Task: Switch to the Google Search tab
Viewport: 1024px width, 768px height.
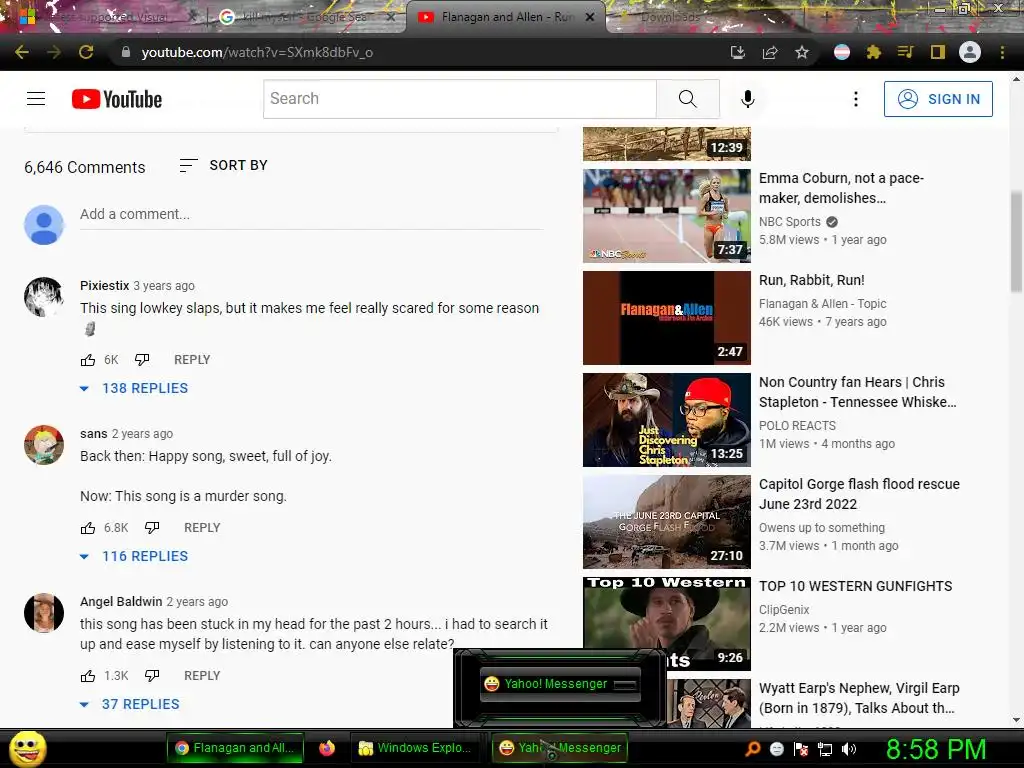Action: 304,17
